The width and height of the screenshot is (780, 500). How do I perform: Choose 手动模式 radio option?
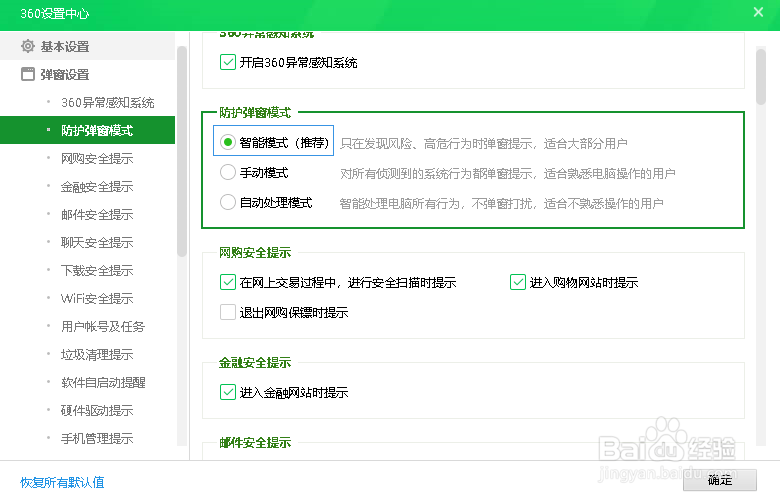click(227, 173)
